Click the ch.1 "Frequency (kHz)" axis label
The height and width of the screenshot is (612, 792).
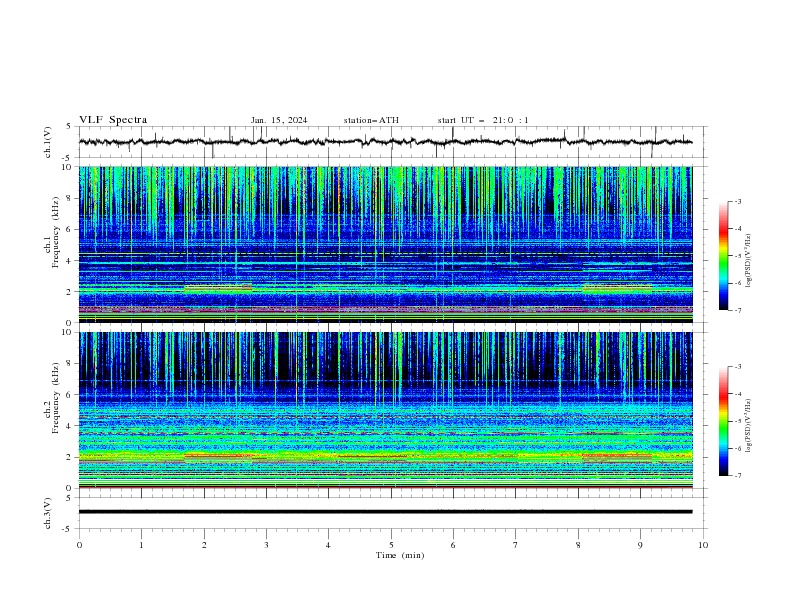pyautogui.click(x=56, y=232)
